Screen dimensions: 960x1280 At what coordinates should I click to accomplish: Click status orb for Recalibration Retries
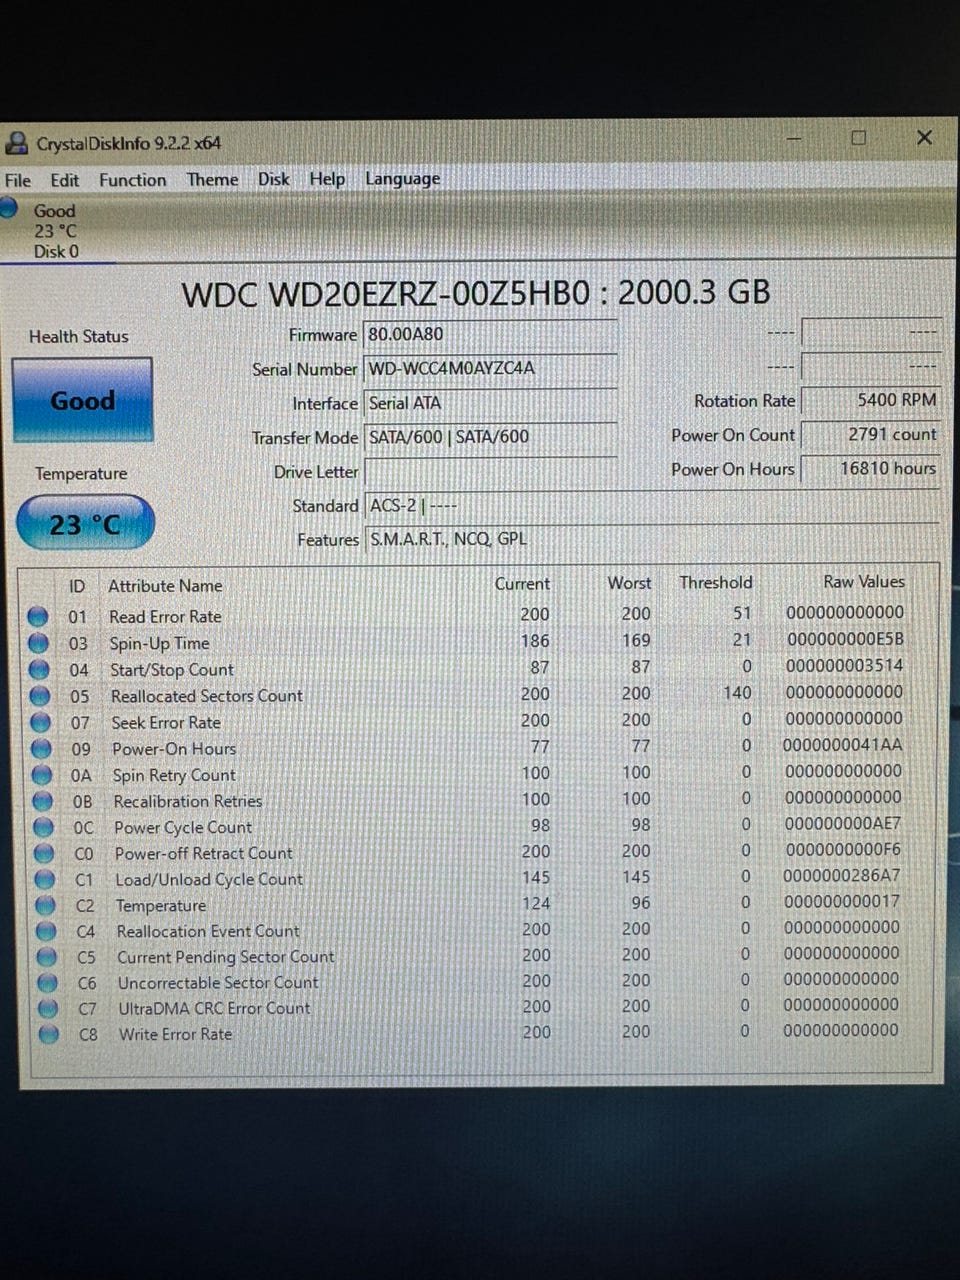43,801
